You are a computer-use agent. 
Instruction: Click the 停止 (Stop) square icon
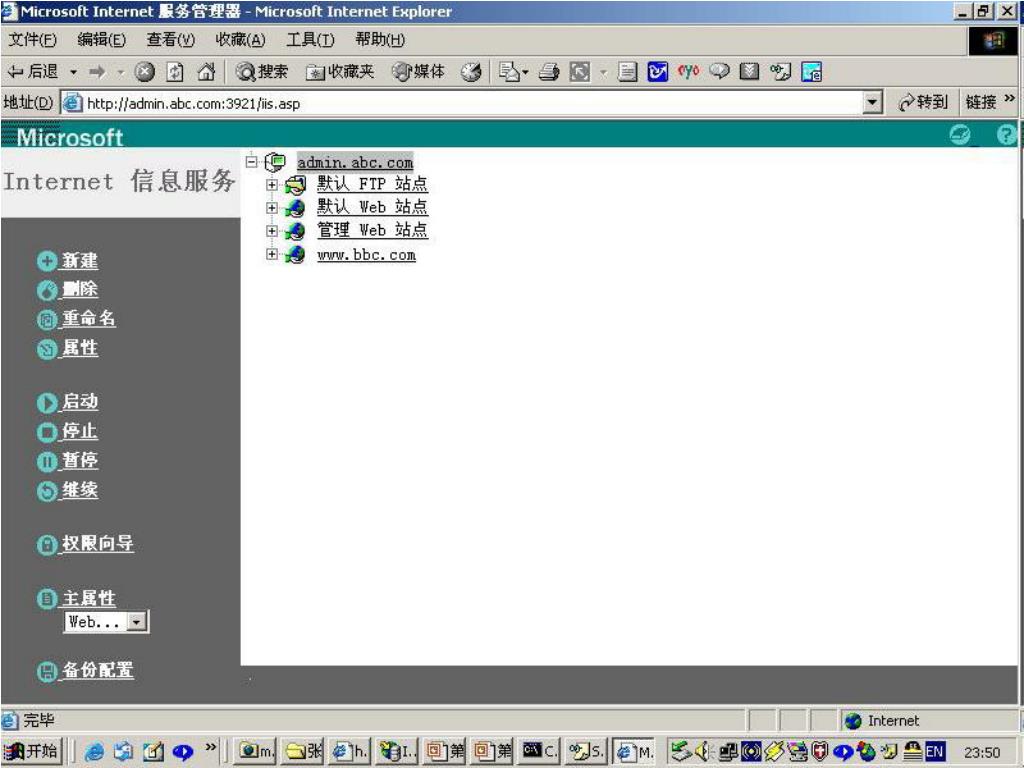46,432
